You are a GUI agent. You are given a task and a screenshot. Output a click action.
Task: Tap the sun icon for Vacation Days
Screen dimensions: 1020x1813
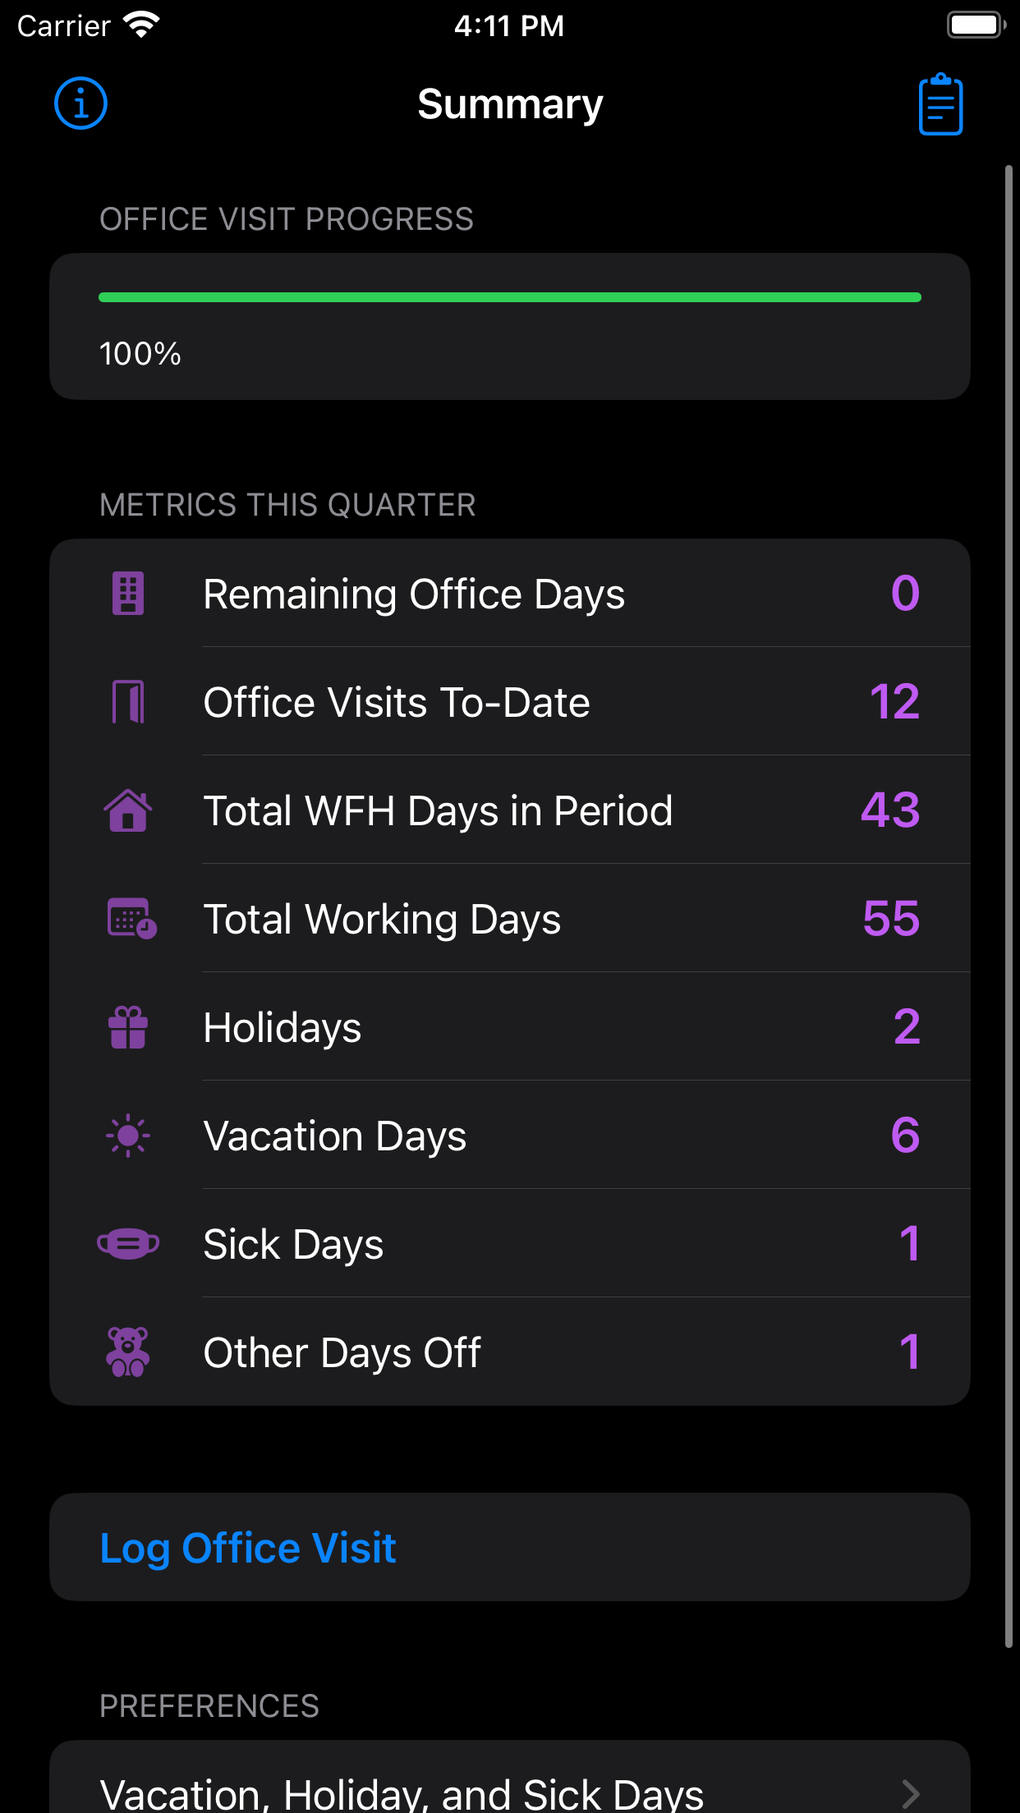128,1136
